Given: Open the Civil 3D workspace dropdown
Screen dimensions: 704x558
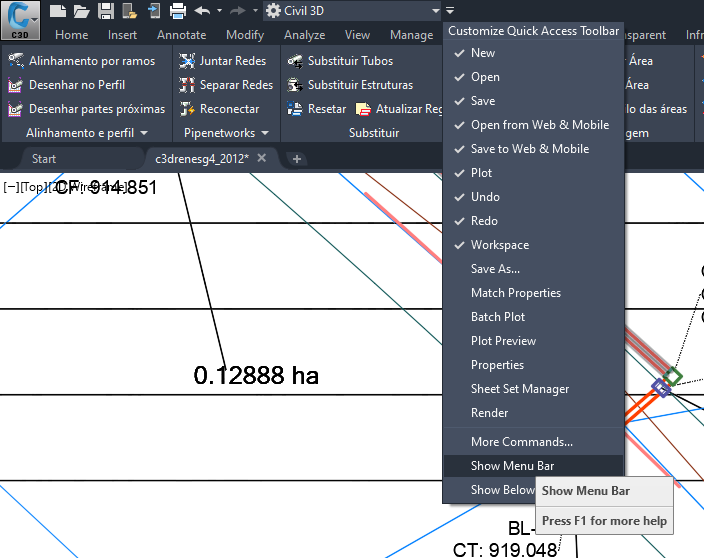Looking at the screenshot, I should (x=352, y=11).
